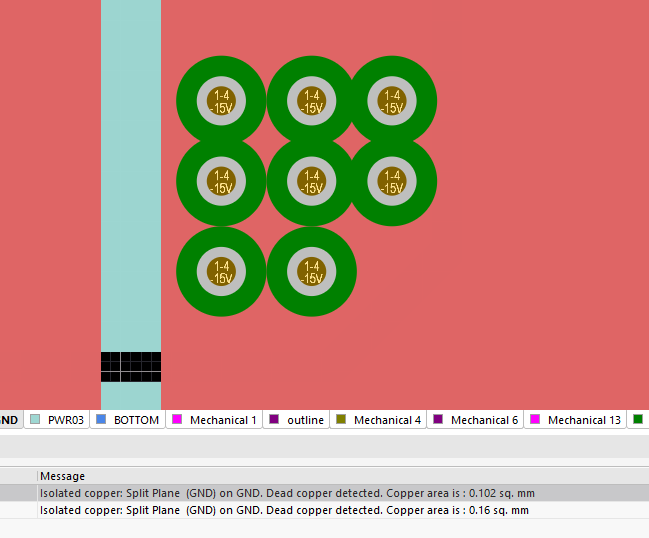Switch to the BOTTOM layer tab
This screenshot has height=538, width=649.
coord(127,420)
